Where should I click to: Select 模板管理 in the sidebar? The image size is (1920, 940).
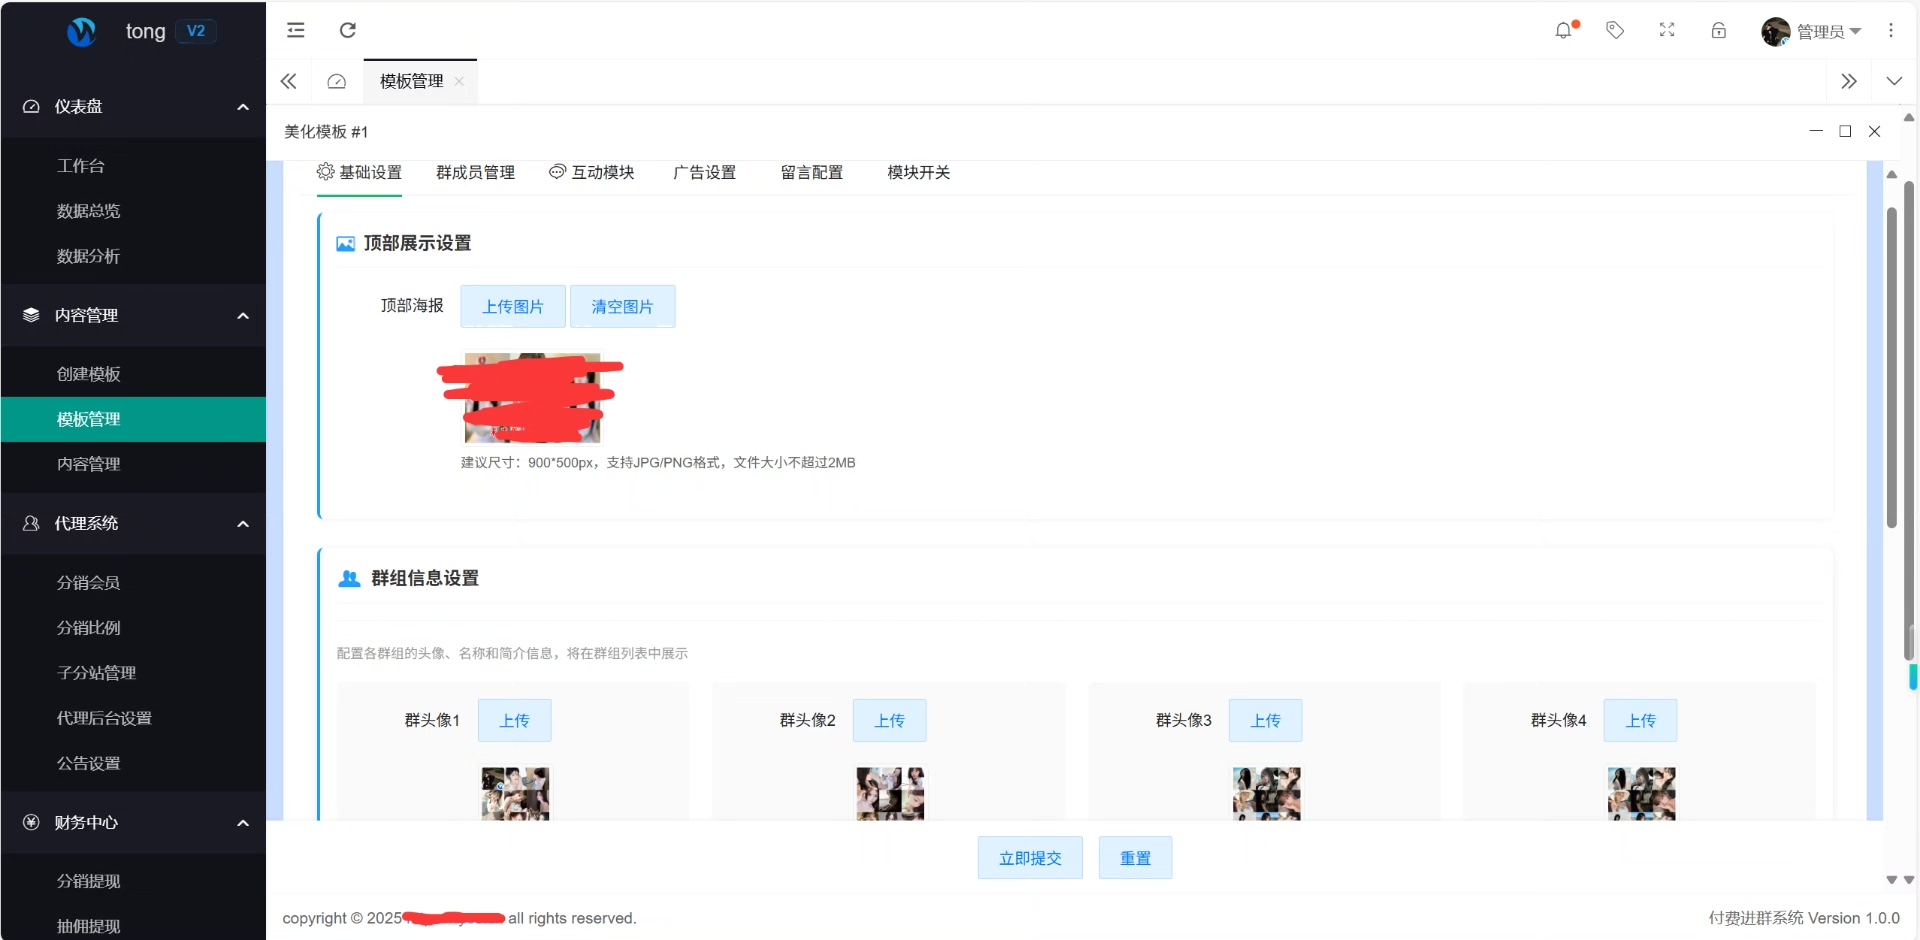click(x=133, y=419)
